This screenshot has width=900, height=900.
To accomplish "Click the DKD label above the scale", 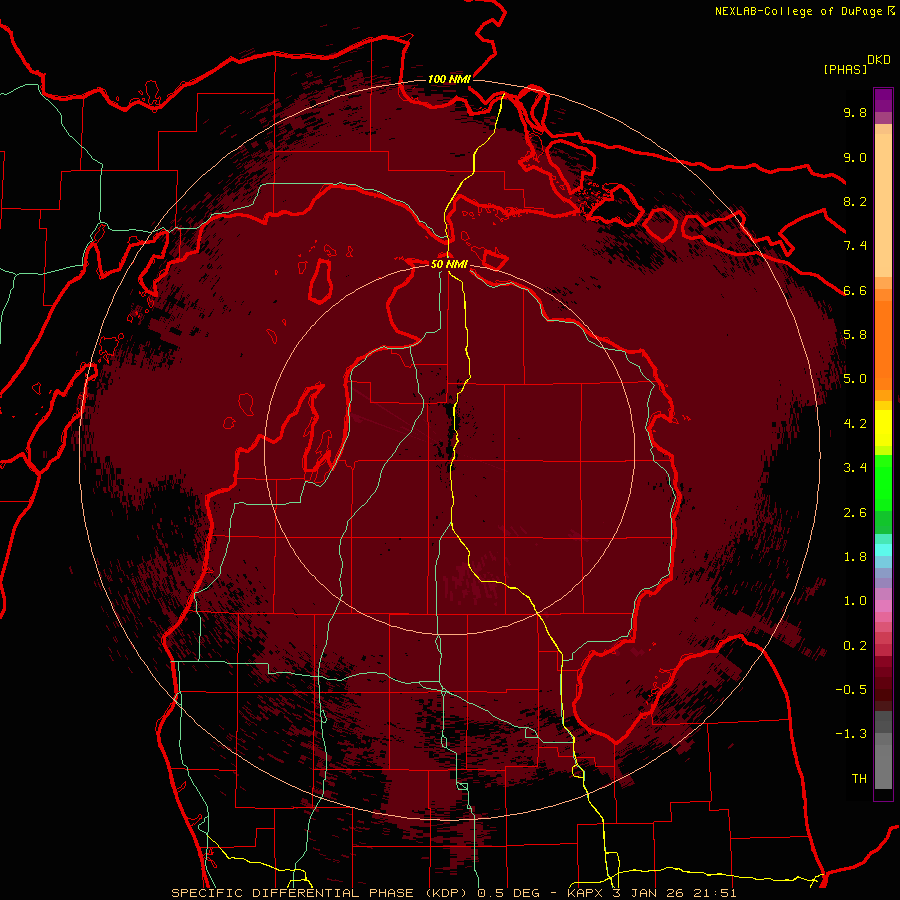I will pyautogui.click(x=879, y=60).
